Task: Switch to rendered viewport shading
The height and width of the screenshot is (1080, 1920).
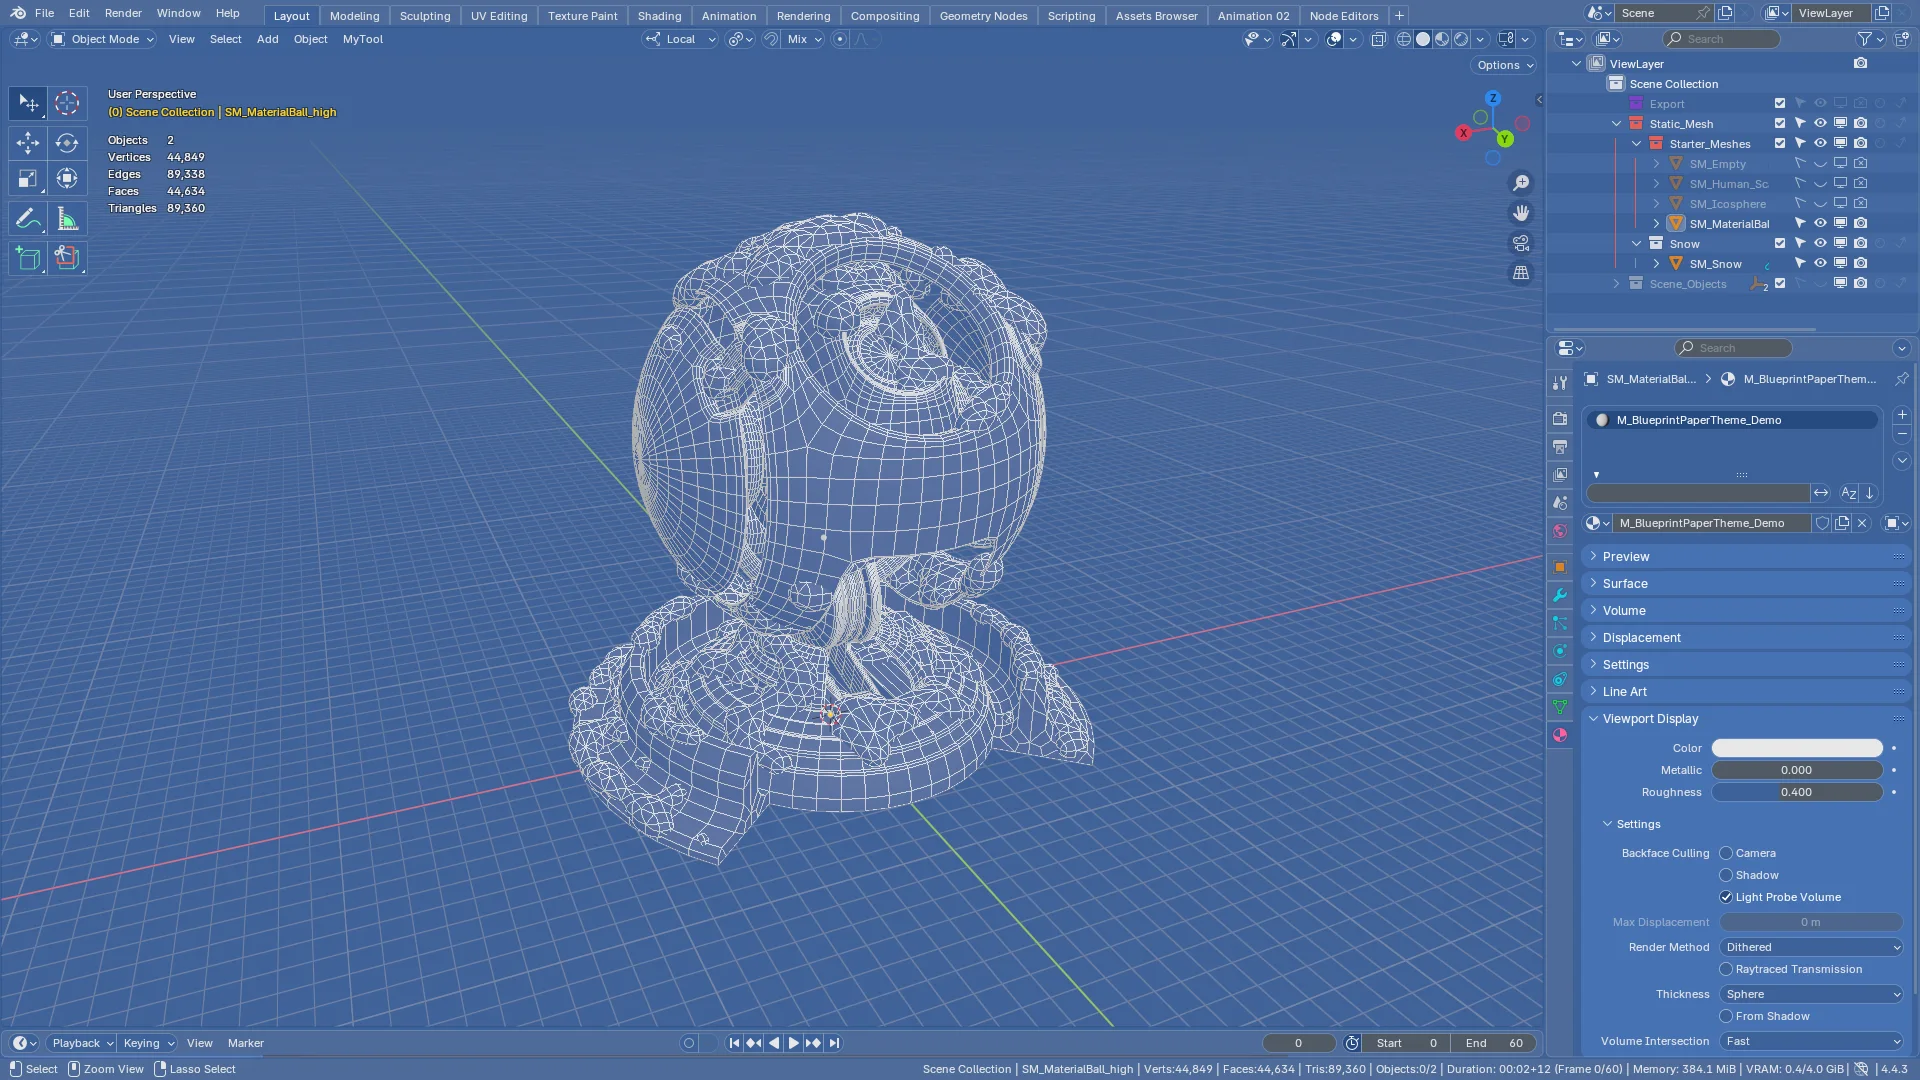Action: (x=1461, y=39)
